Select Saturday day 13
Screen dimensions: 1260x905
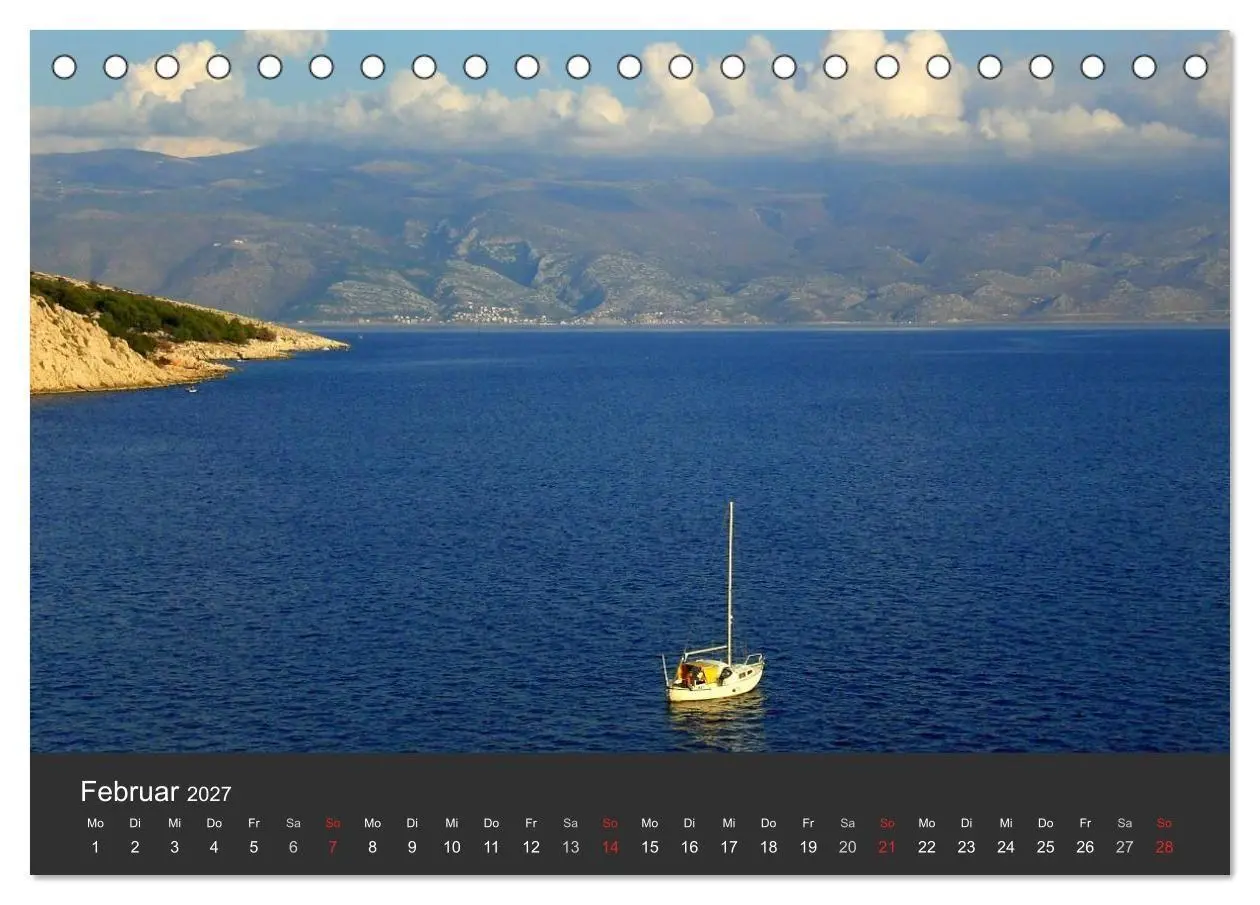(x=570, y=847)
